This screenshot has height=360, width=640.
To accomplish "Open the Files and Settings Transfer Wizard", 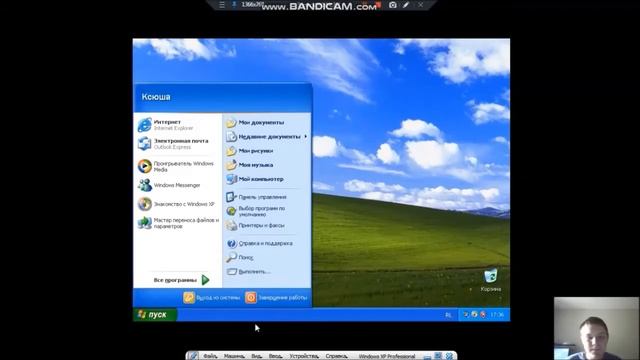I will tap(178, 223).
